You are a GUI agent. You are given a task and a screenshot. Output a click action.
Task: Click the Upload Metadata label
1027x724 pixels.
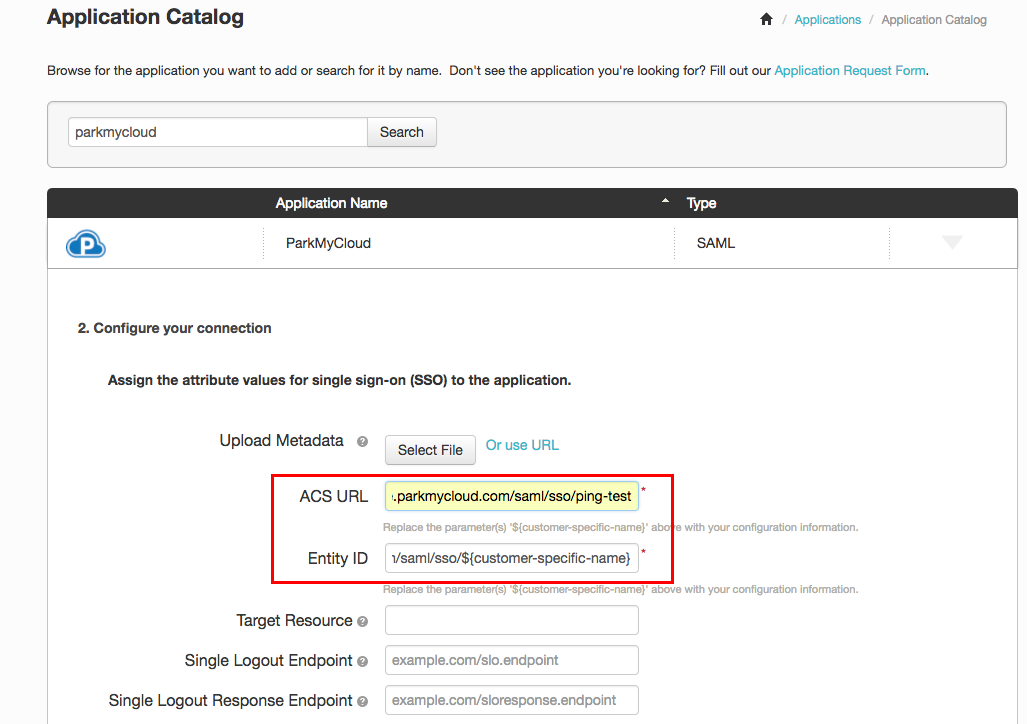(281, 440)
